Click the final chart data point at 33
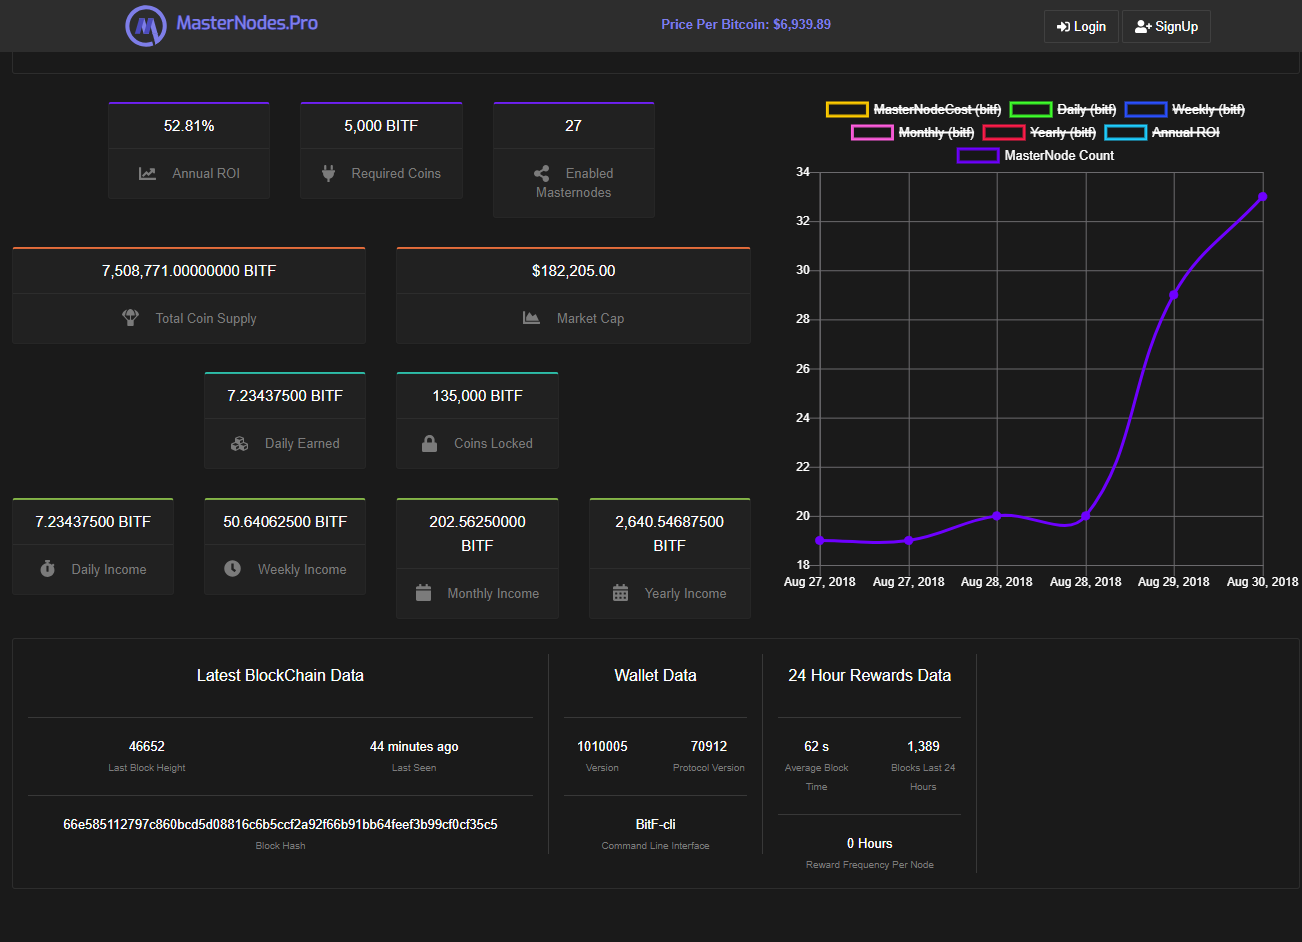This screenshot has width=1302, height=942. pyautogui.click(x=1262, y=197)
